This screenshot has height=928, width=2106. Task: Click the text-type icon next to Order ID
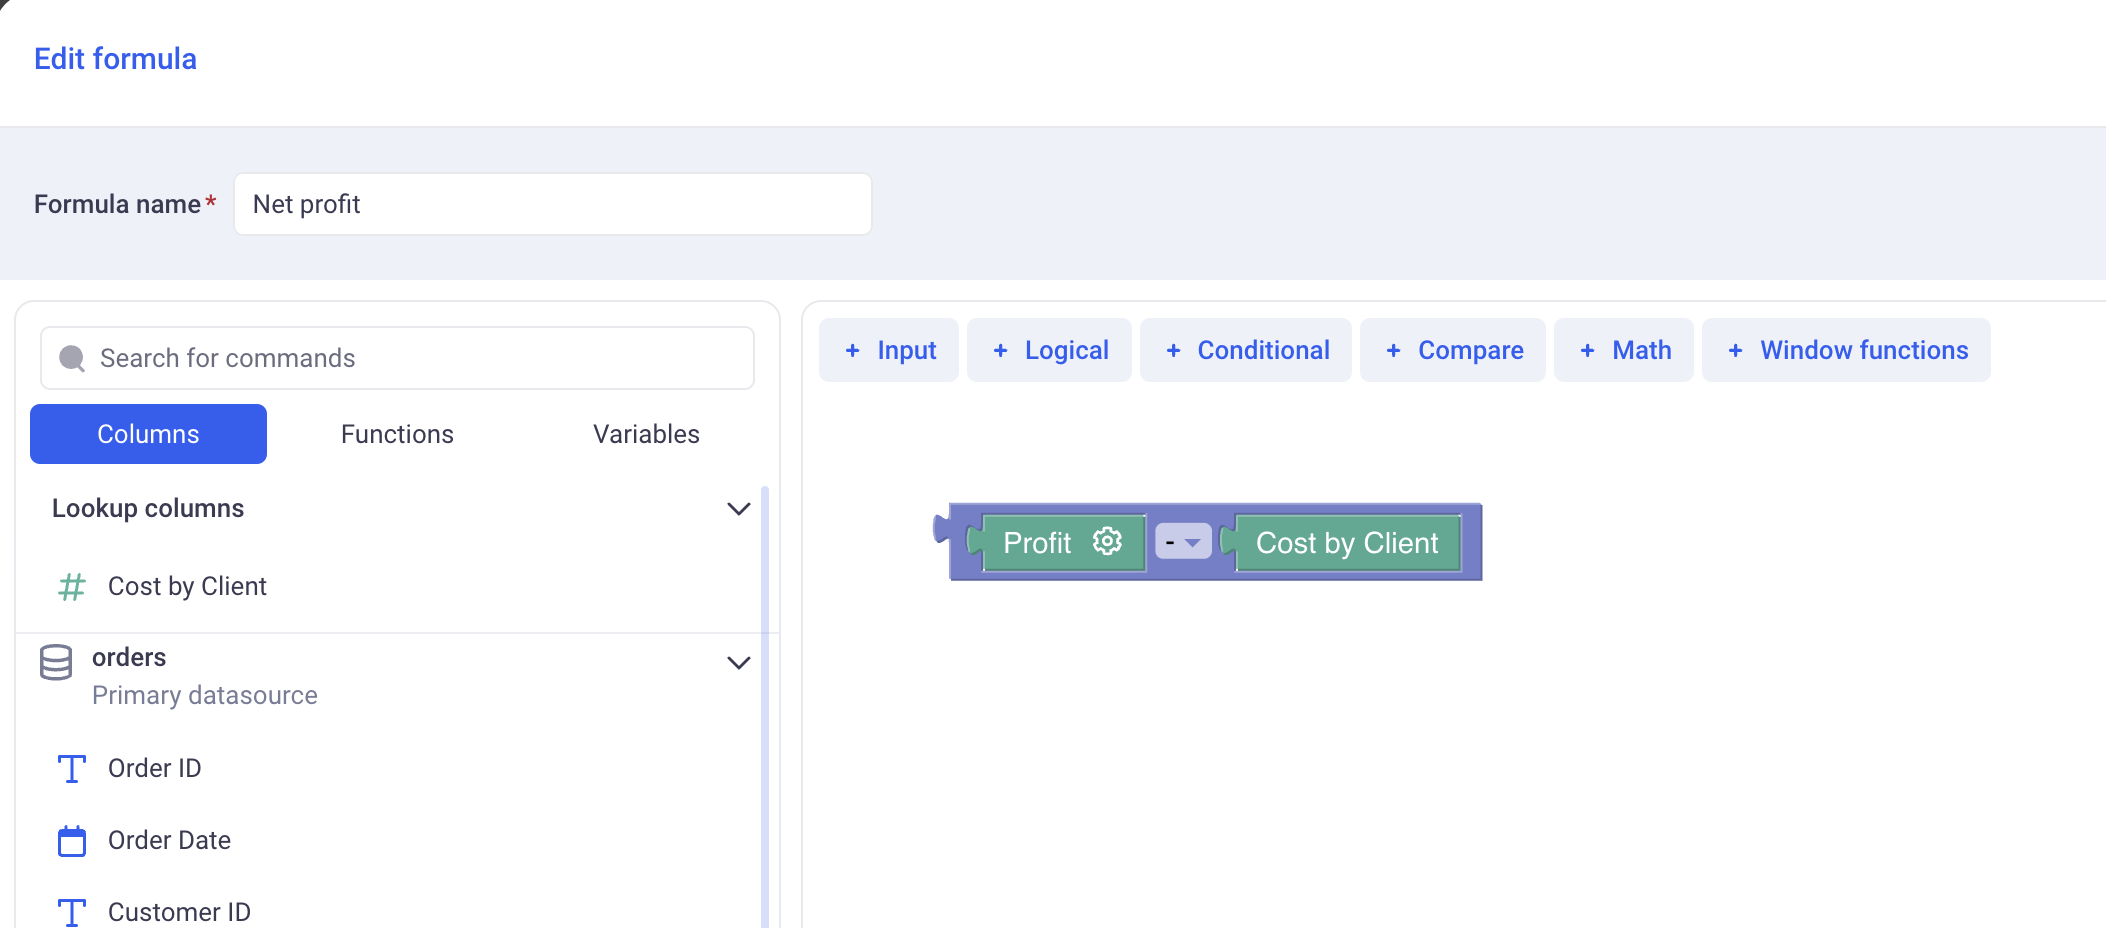(x=72, y=768)
